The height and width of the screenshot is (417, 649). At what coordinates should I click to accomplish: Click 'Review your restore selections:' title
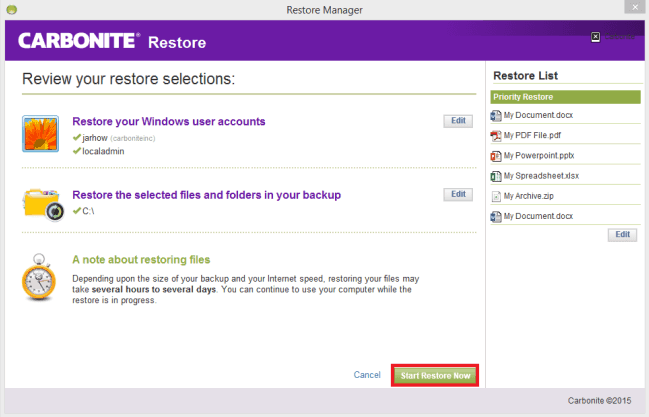point(128,79)
